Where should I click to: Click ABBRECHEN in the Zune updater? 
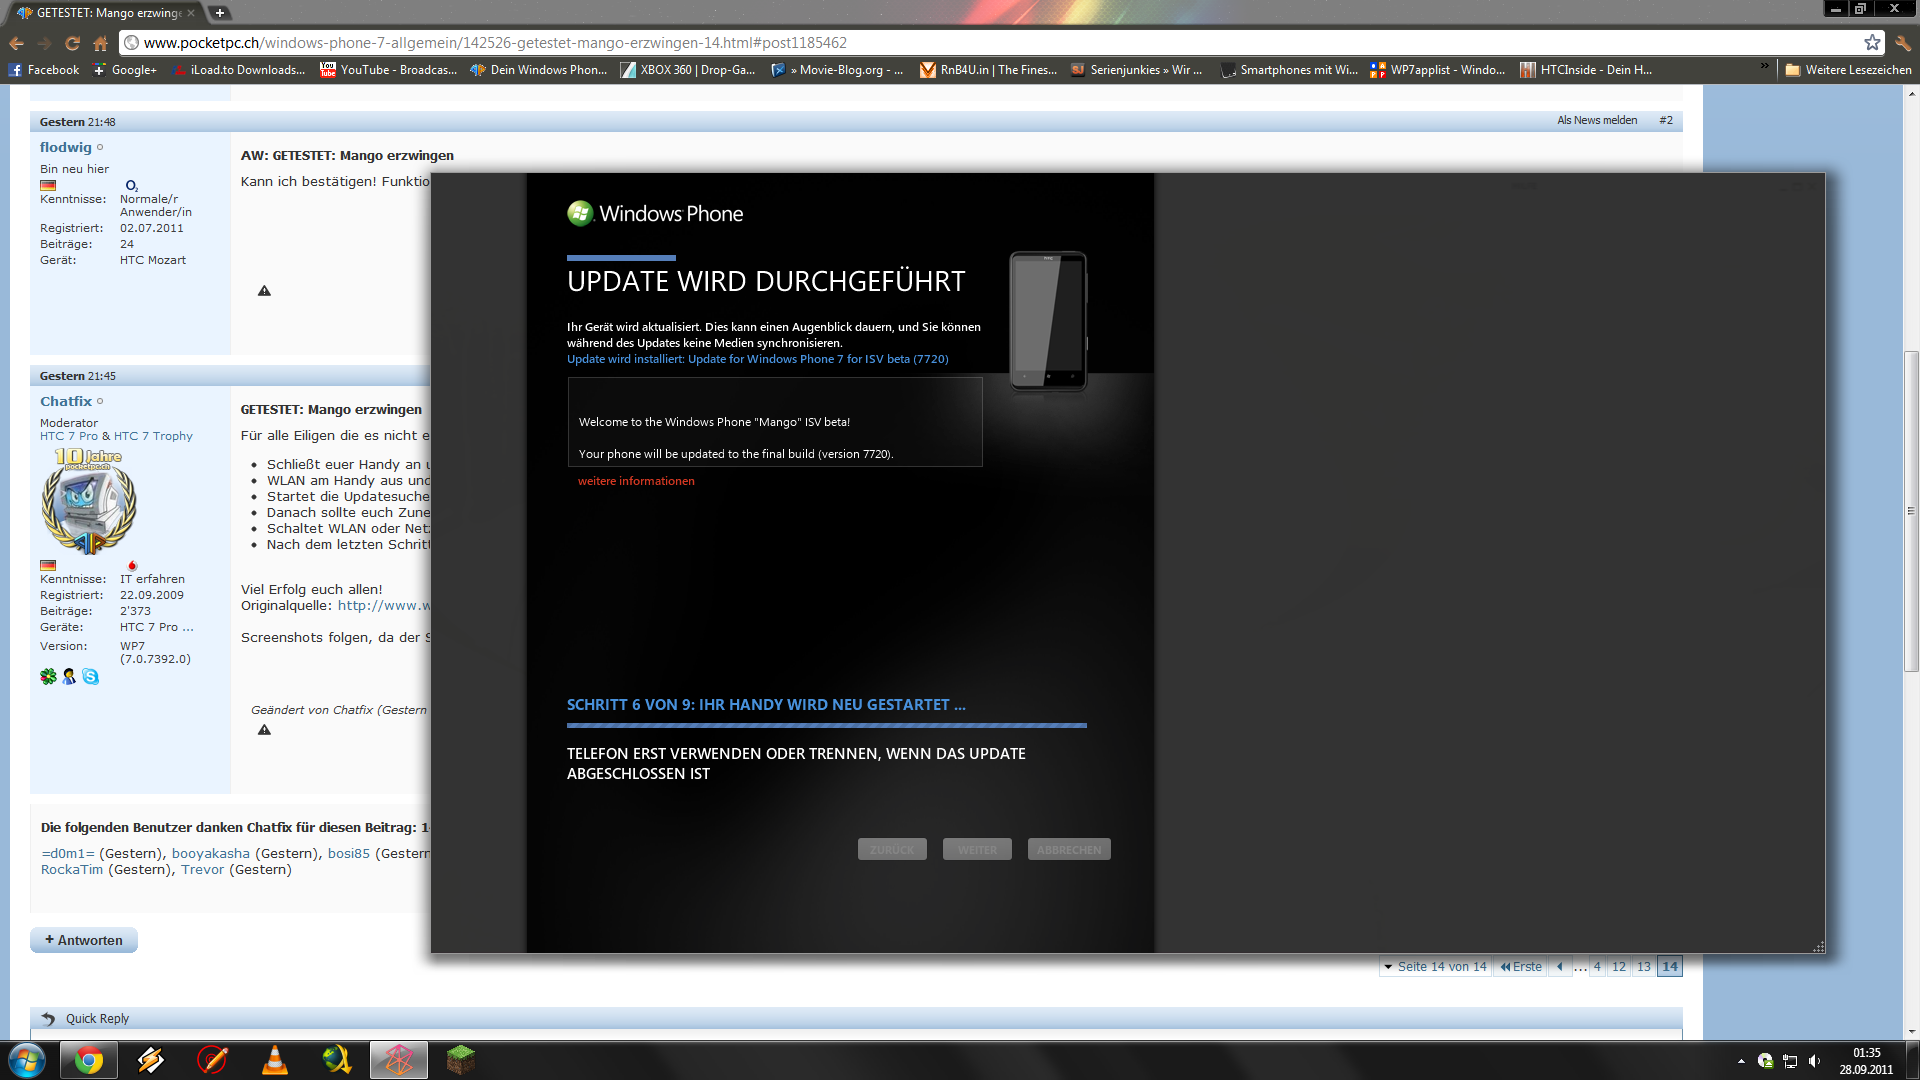coord(1069,849)
